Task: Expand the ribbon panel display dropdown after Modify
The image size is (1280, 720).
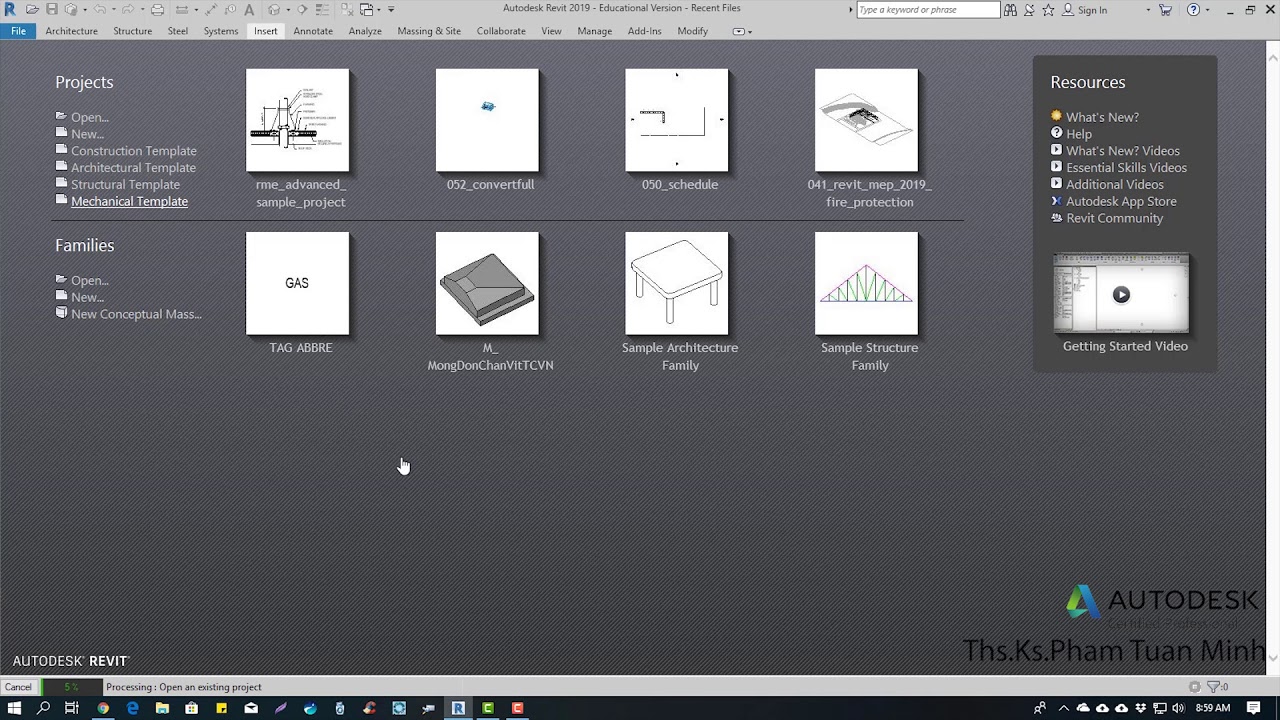Action: [x=741, y=31]
